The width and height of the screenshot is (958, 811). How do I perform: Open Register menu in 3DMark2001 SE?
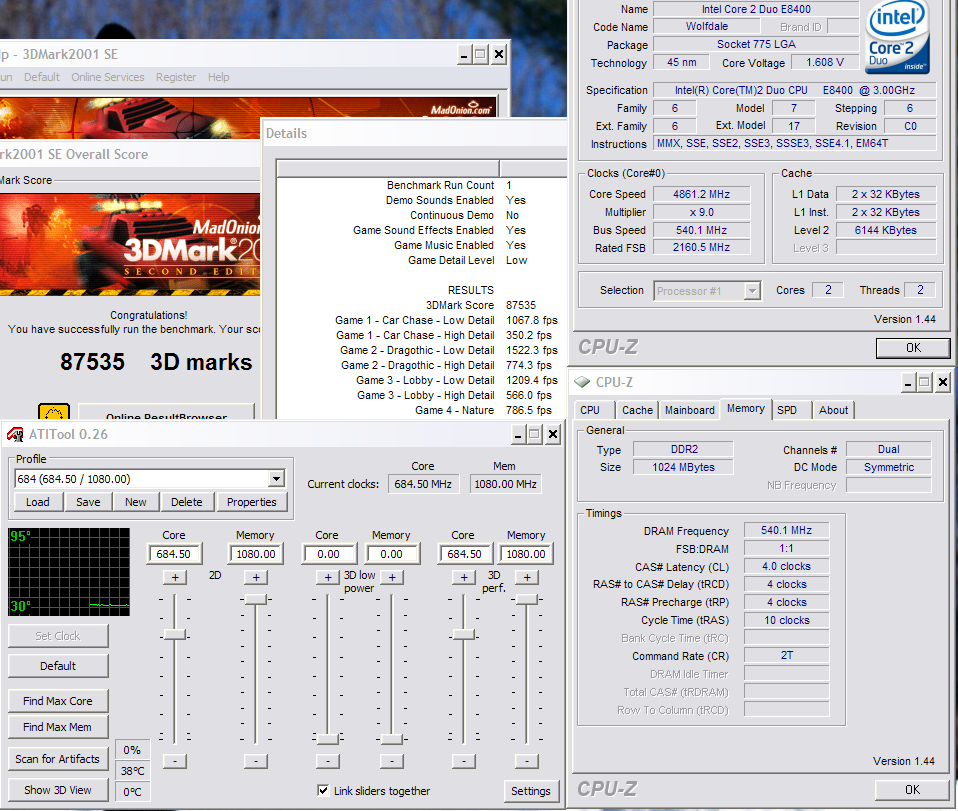[176, 77]
